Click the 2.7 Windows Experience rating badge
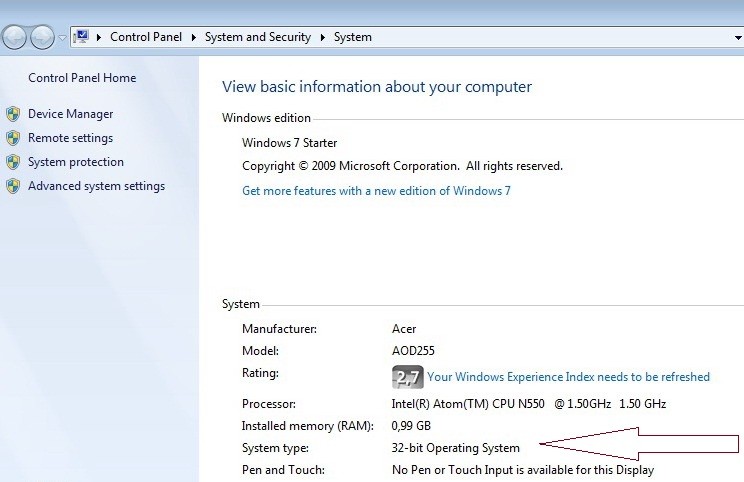Screen dimensions: 744x482 pyautogui.click(x=408, y=377)
